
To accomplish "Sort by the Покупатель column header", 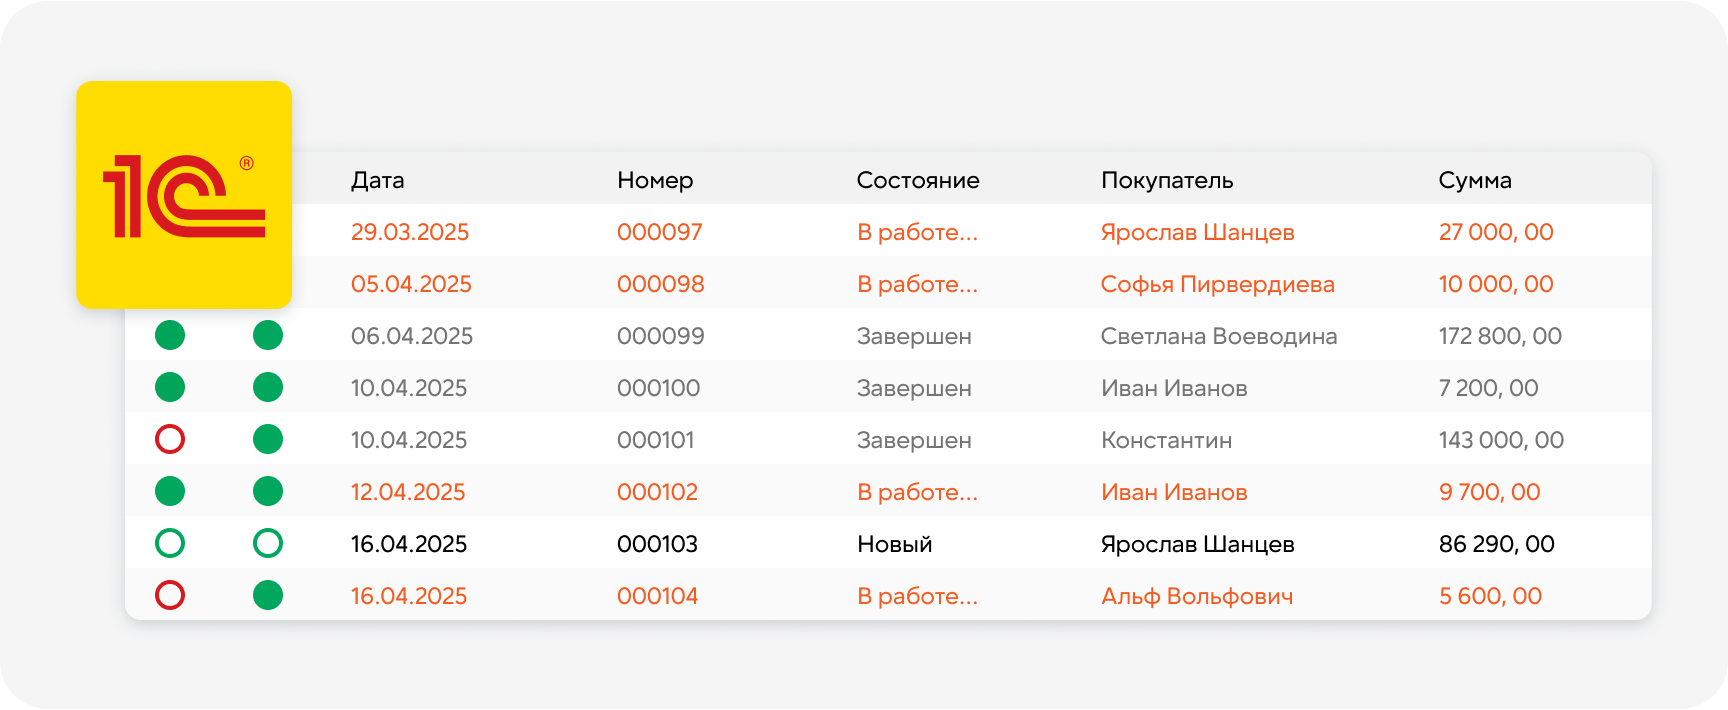I will point(1167,181).
